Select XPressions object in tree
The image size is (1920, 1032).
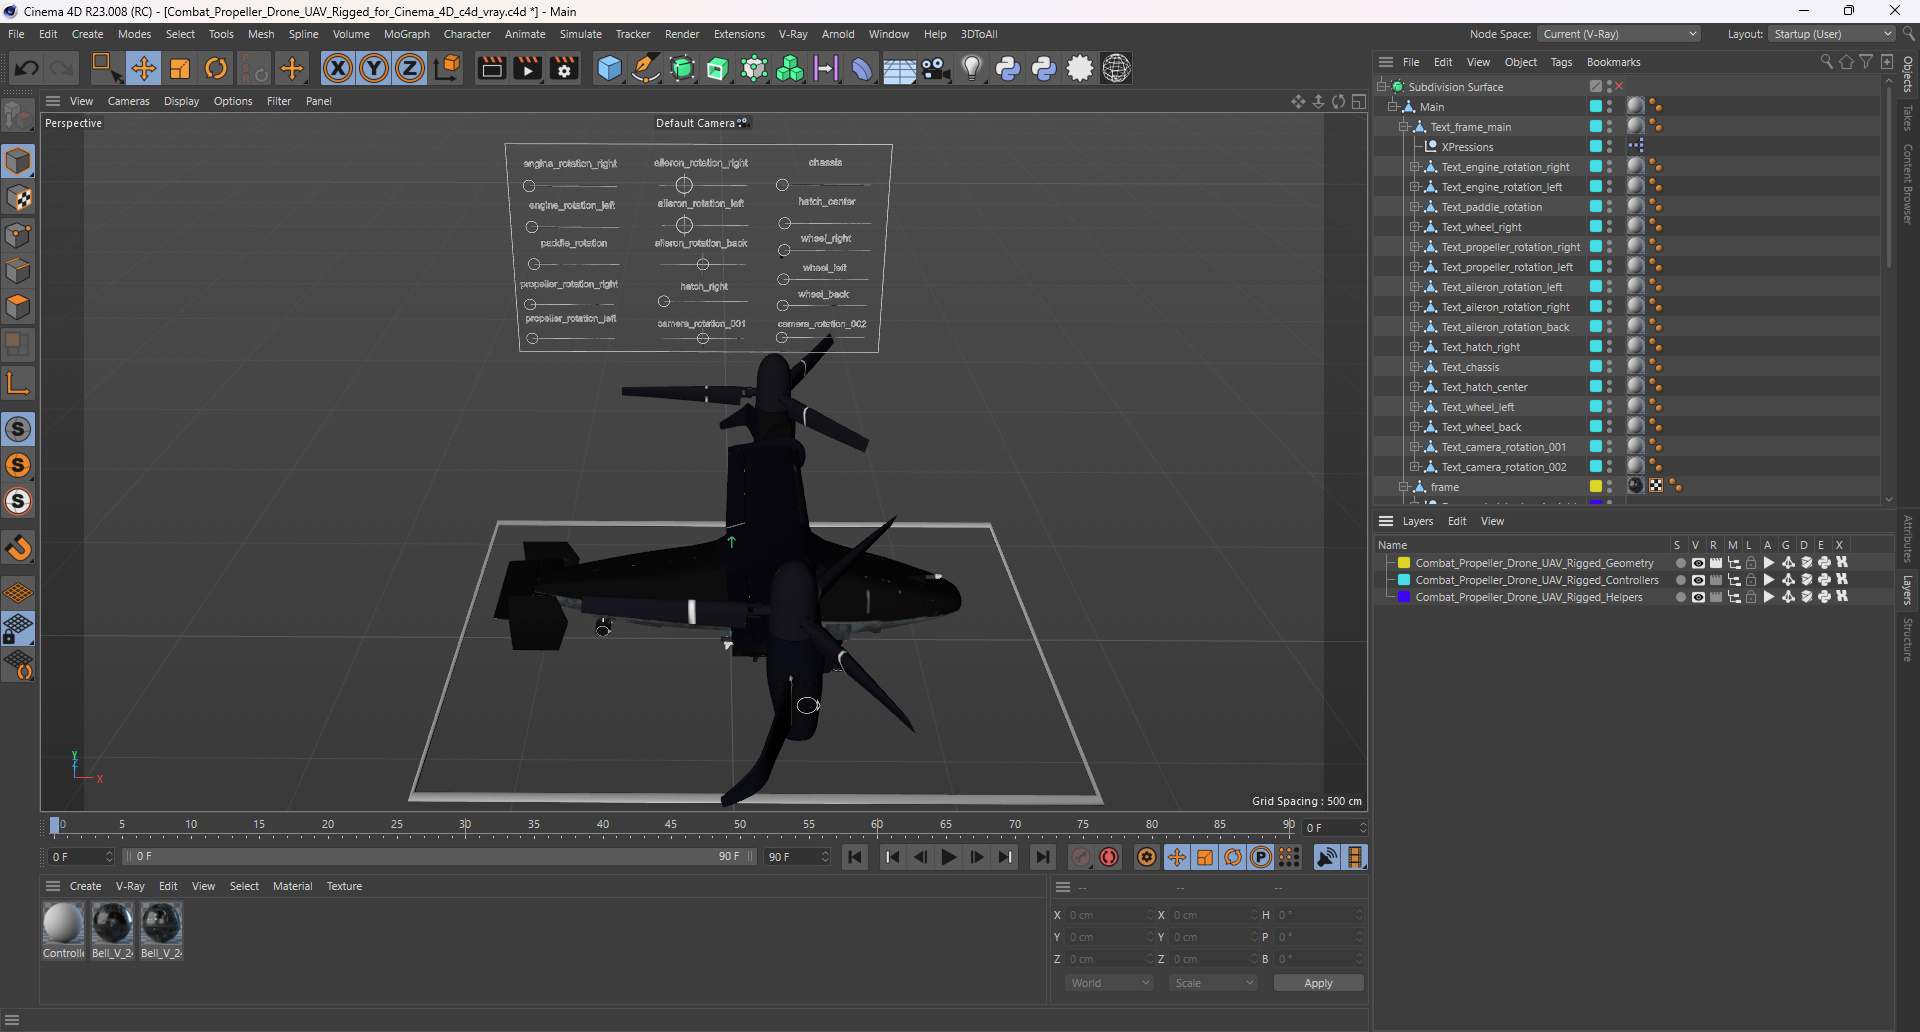point(1467,147)
